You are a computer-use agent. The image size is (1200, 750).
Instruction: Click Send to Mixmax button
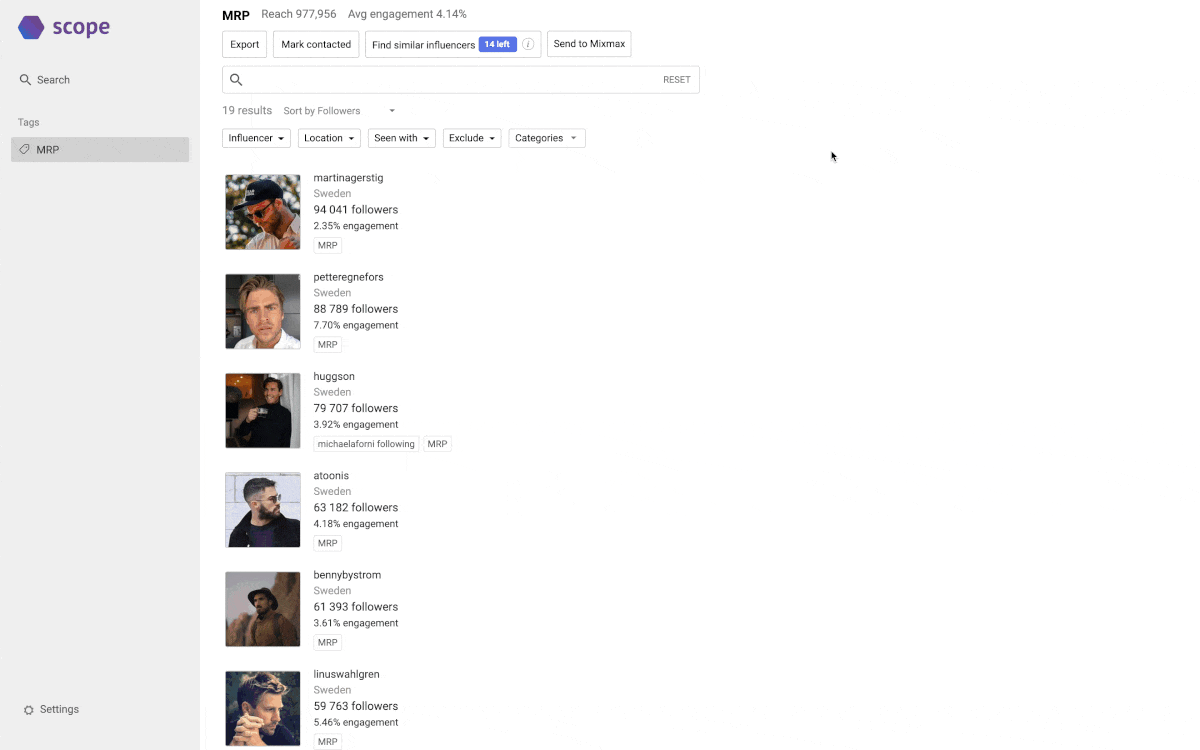click(589, 44)
